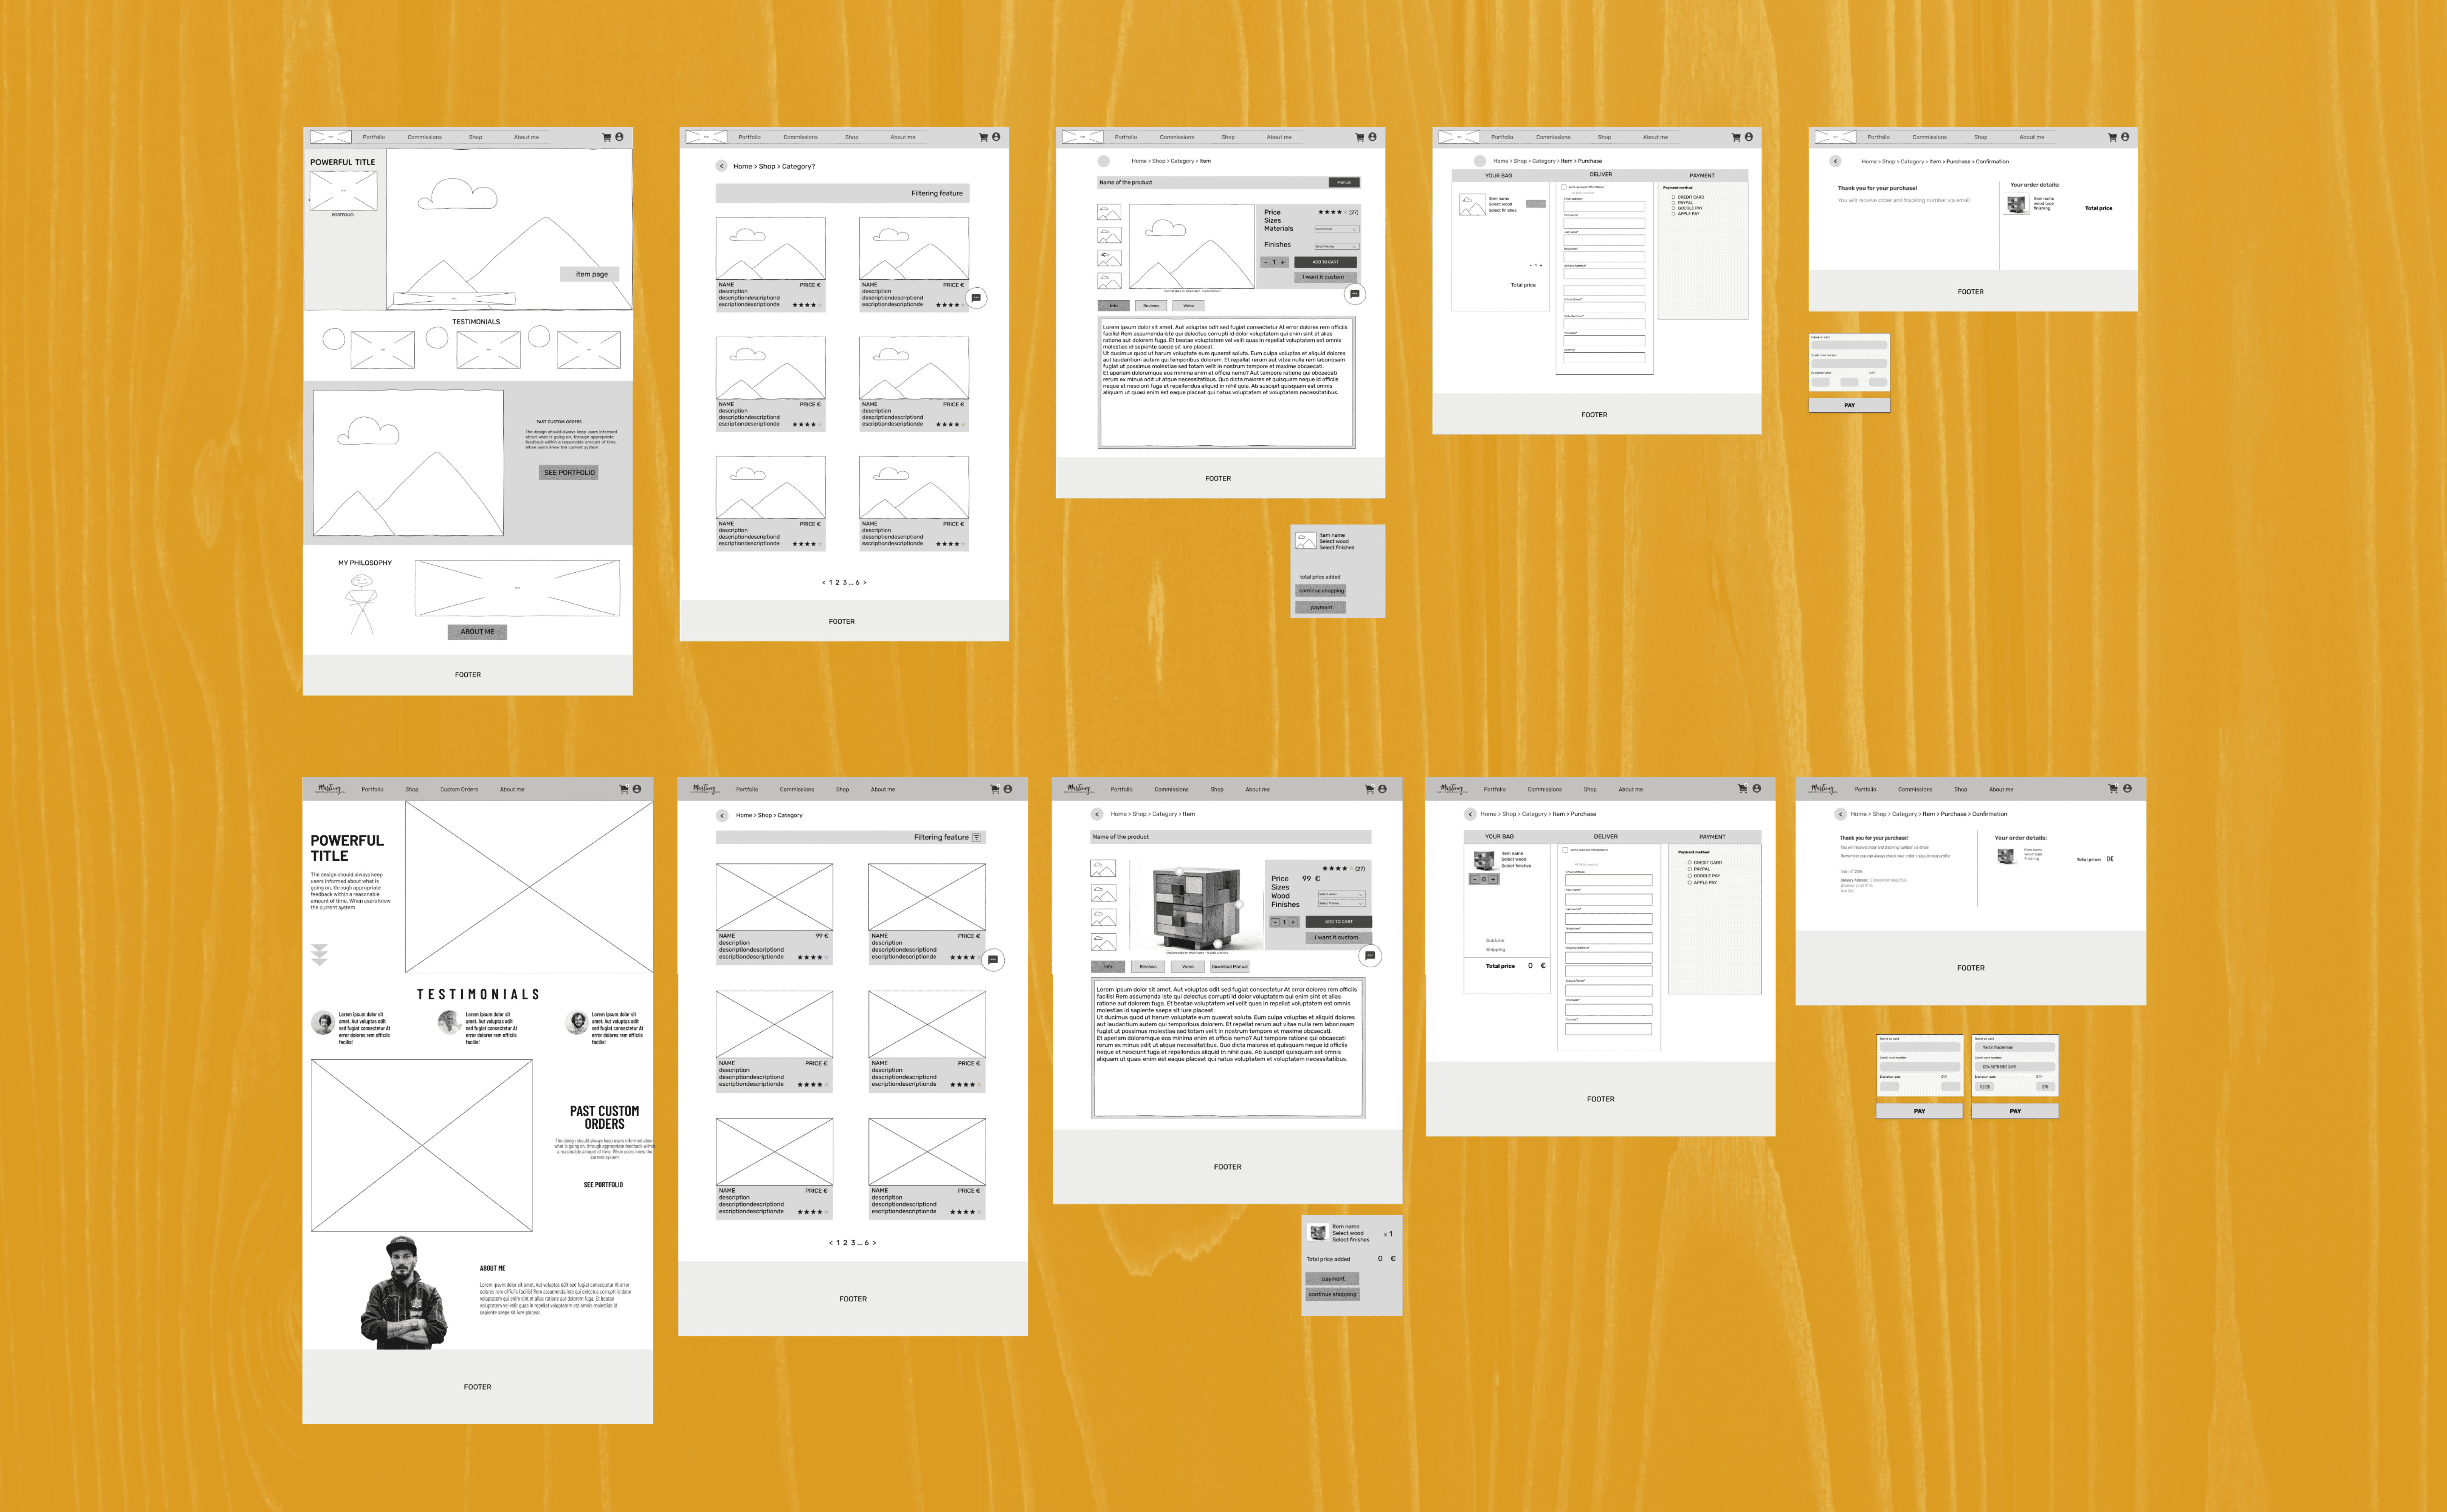Click account icon on hi-fi home page

click(x=637, y=789)
